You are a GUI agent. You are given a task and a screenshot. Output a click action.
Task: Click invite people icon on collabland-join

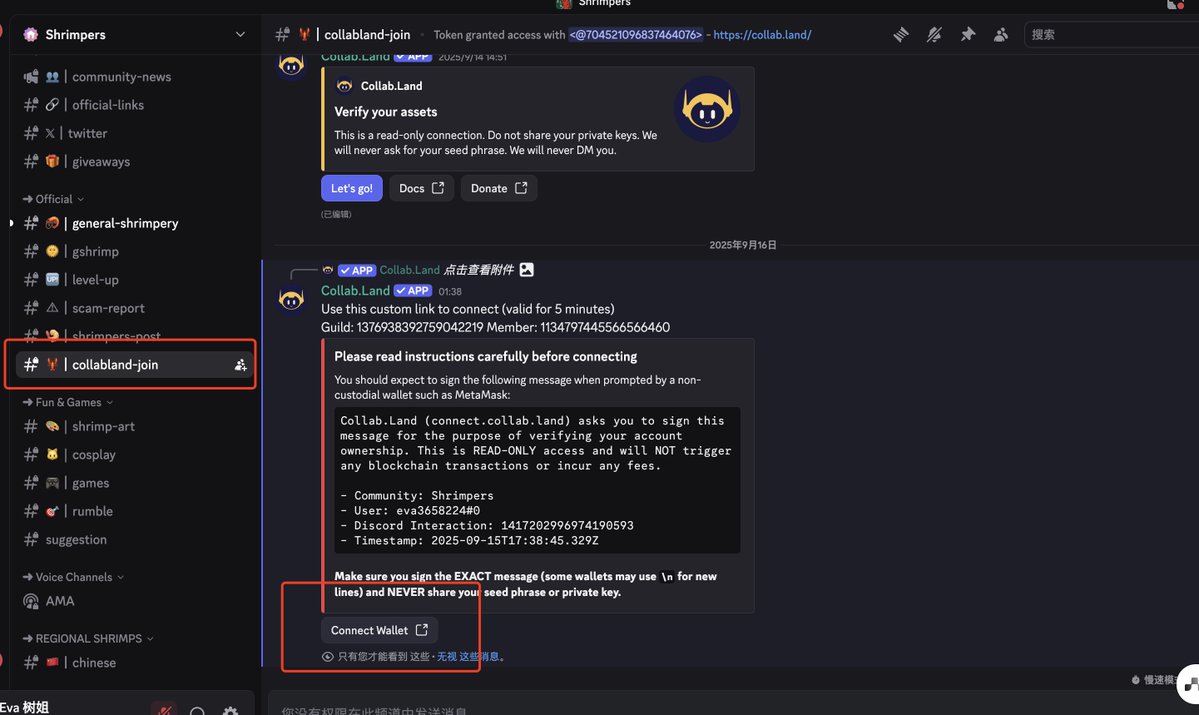tap(240, 365)
